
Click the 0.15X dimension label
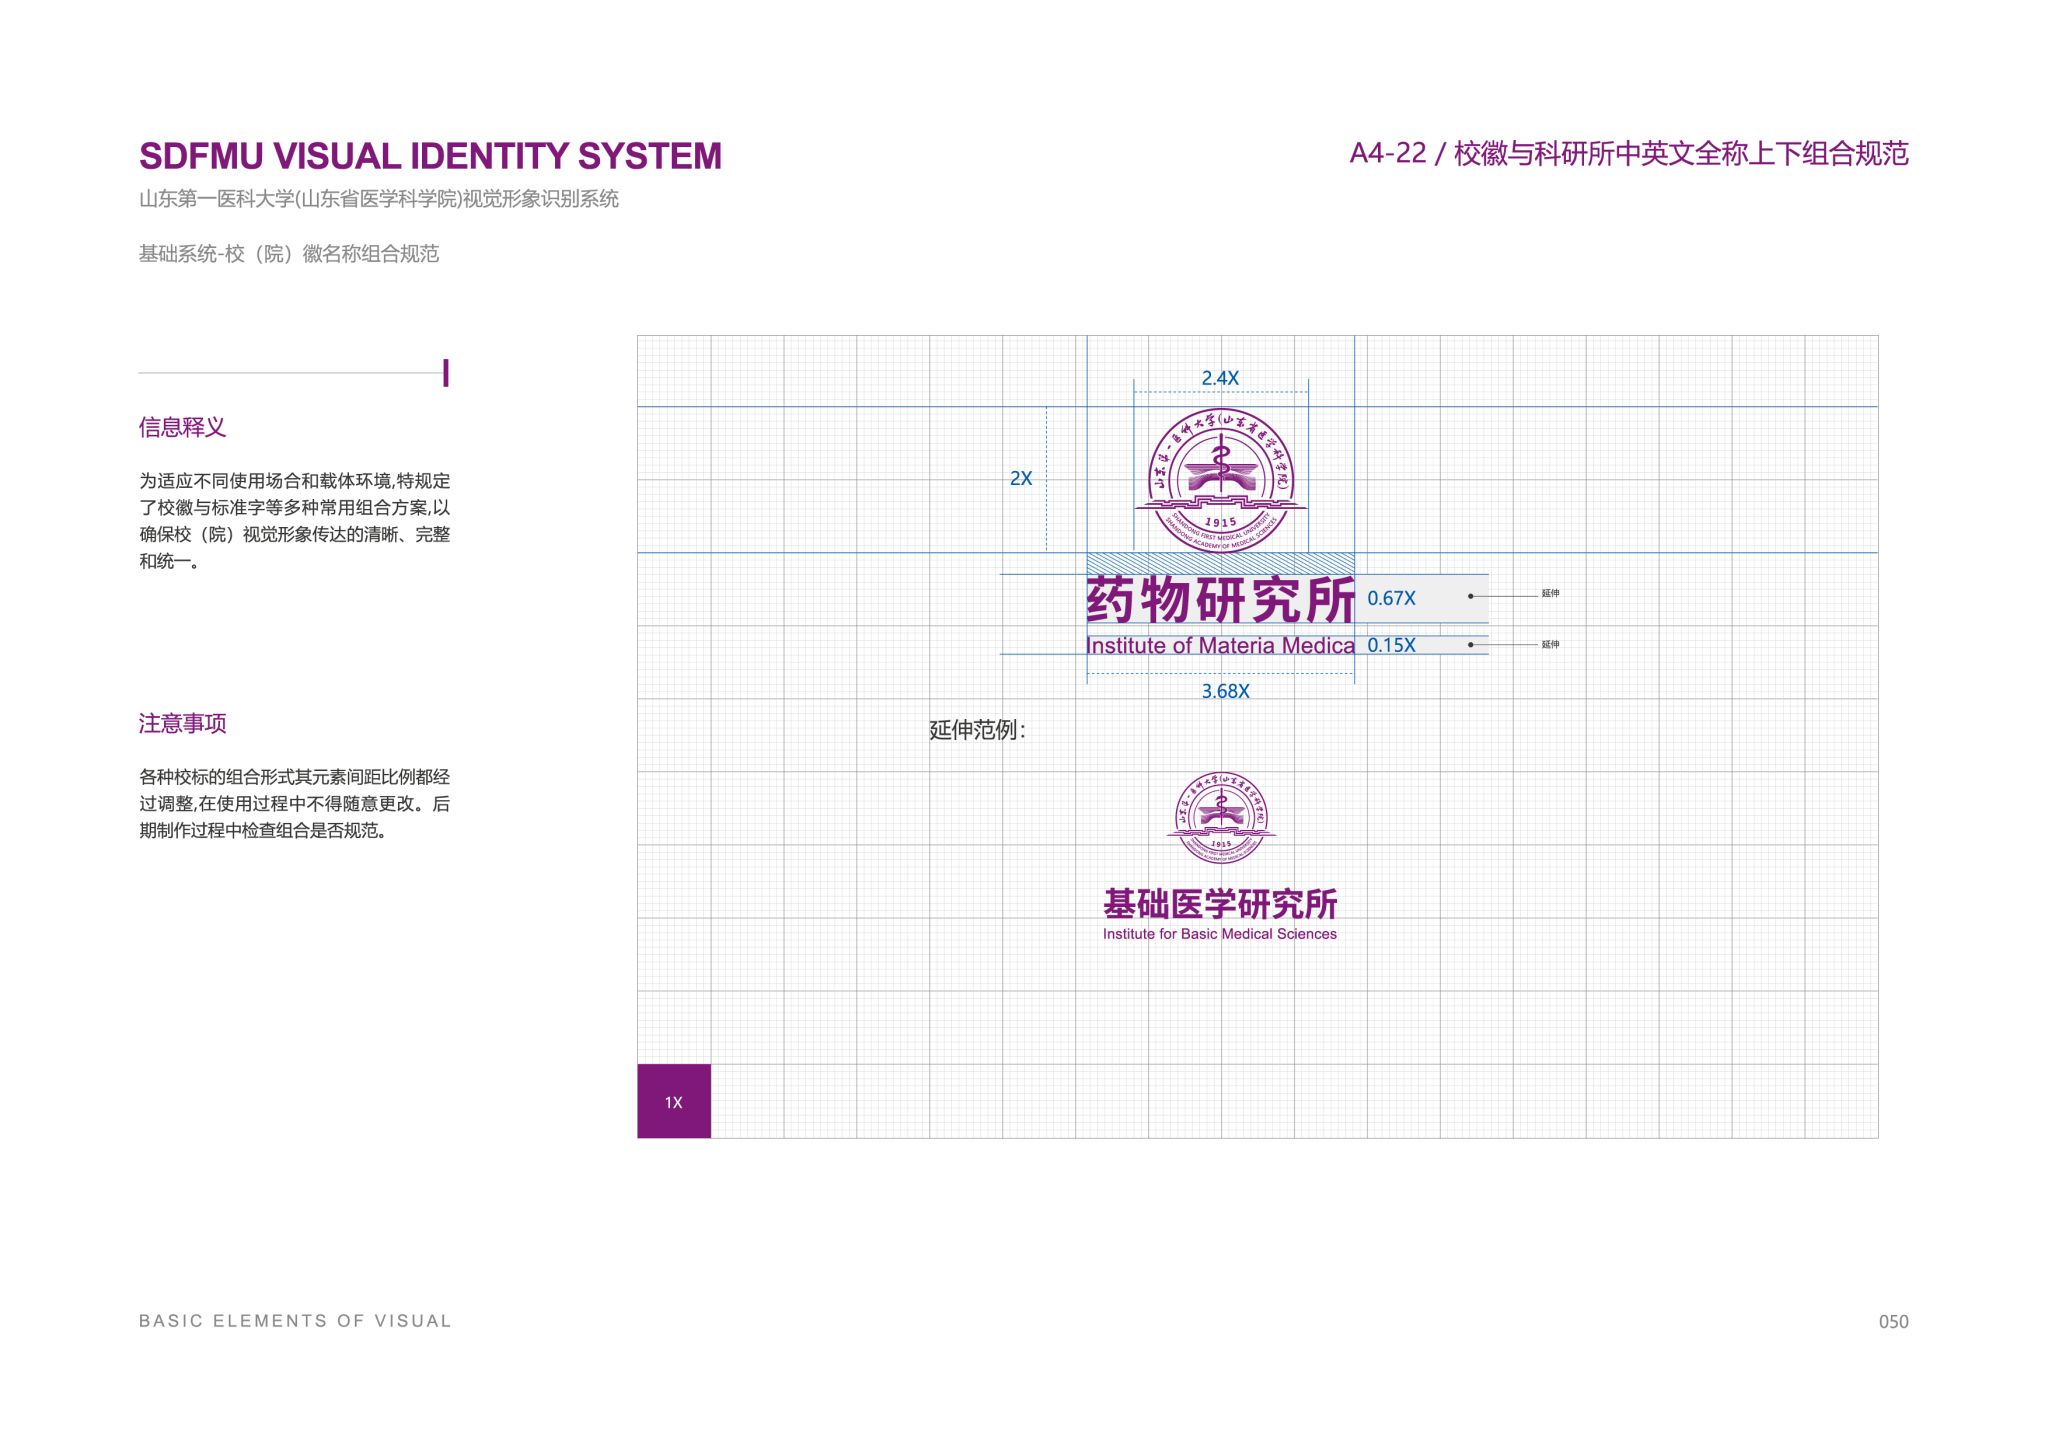(x=1391, y=645)
